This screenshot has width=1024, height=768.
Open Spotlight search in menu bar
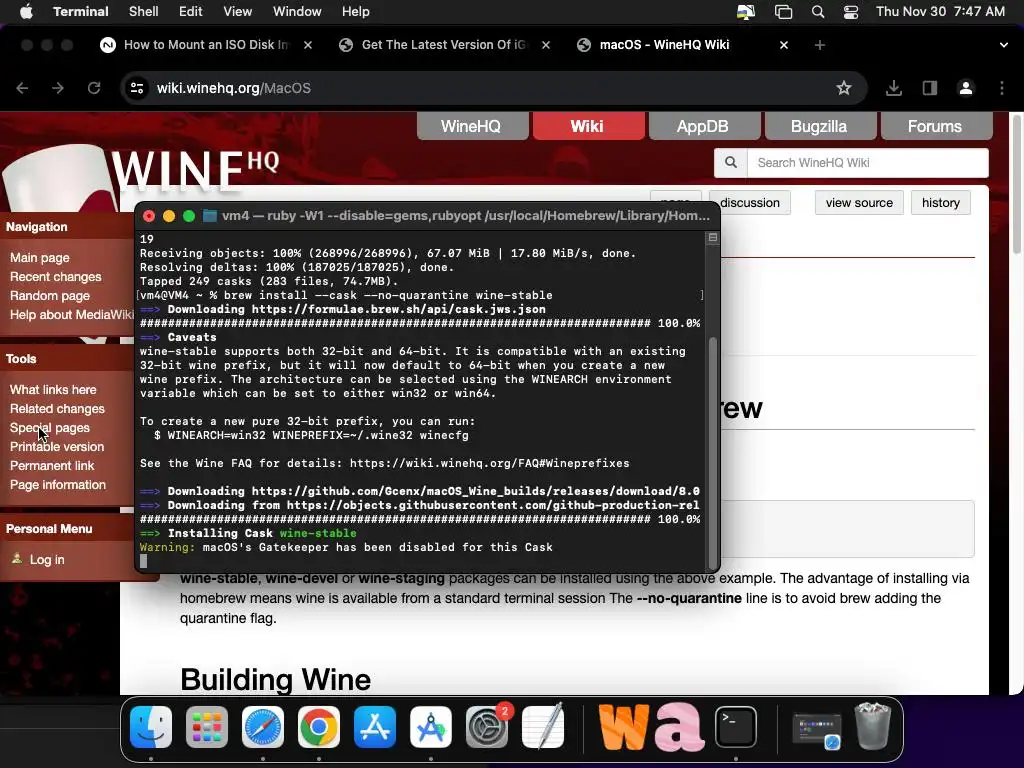(x=818, y=12)
